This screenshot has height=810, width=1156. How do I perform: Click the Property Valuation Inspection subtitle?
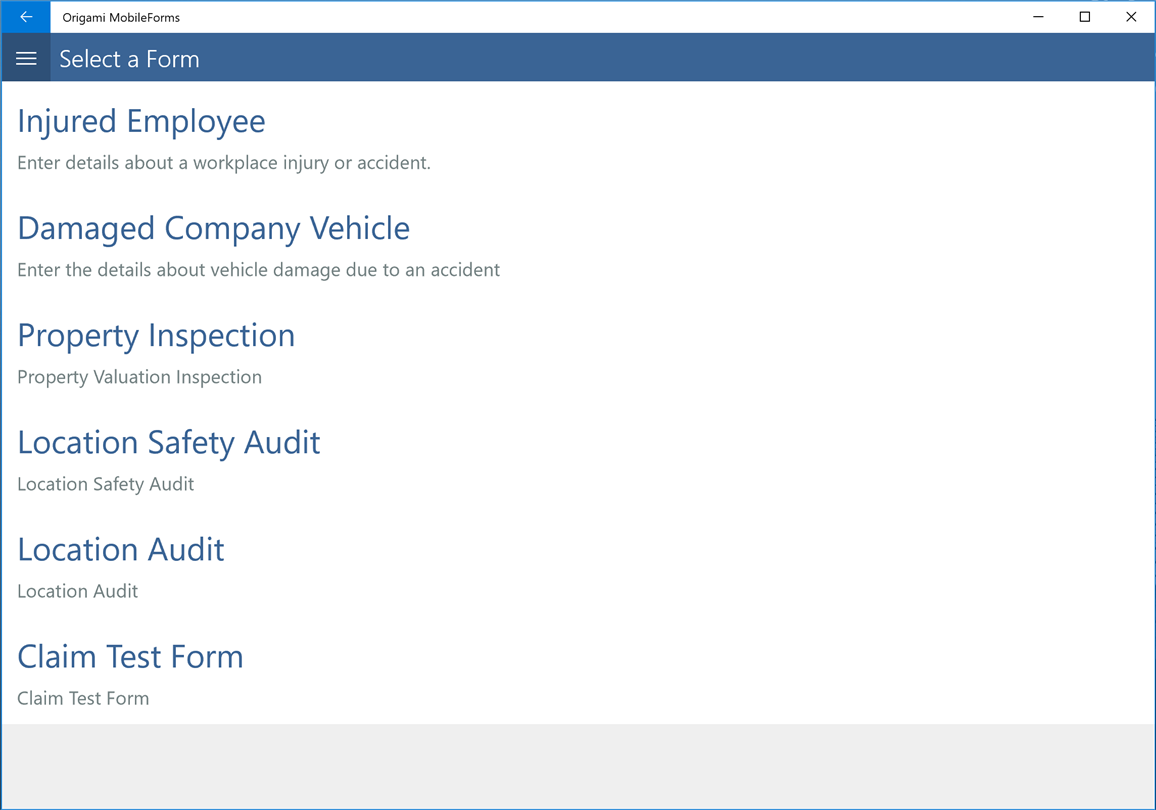[139, 377]
